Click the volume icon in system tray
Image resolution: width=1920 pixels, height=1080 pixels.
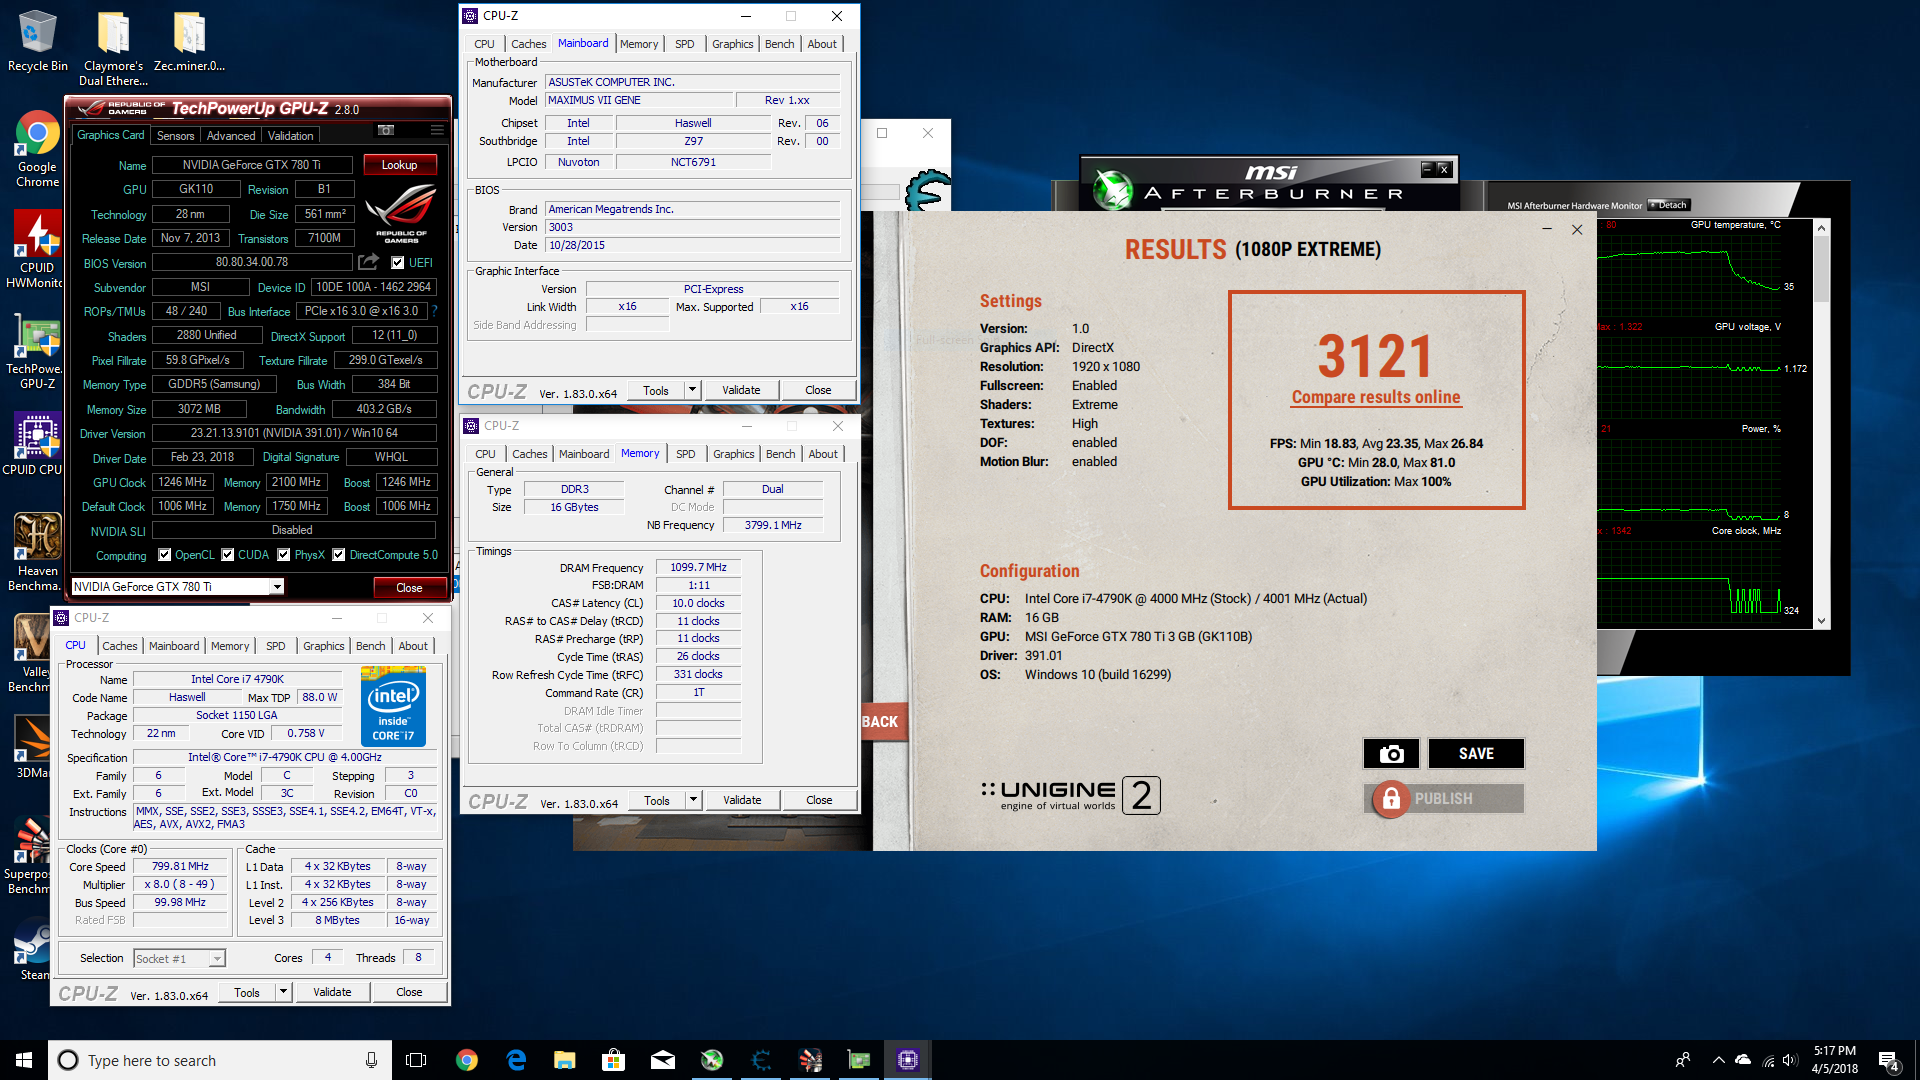tap(1790, 1060)
